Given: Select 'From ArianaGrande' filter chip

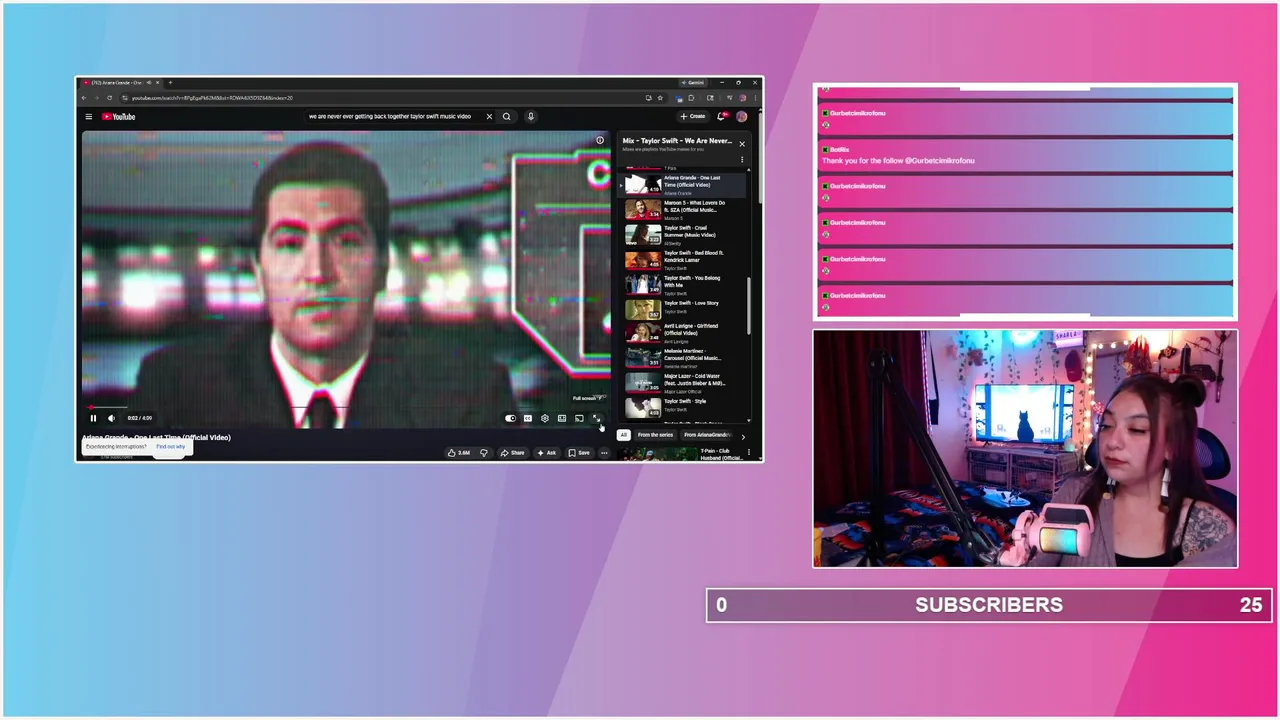Looking at the screenshot, I should (707, 435).
